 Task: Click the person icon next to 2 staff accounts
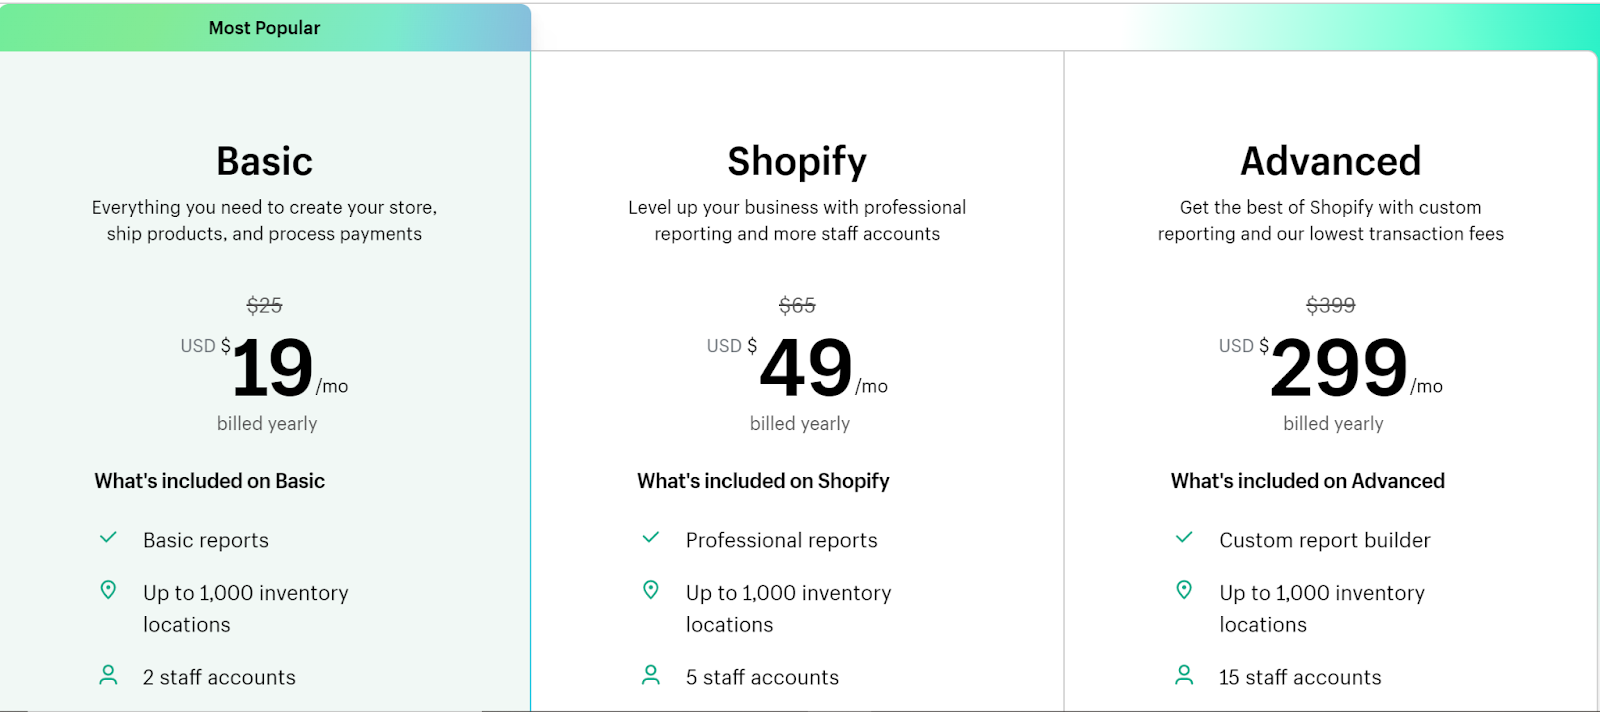coord(108,676)
